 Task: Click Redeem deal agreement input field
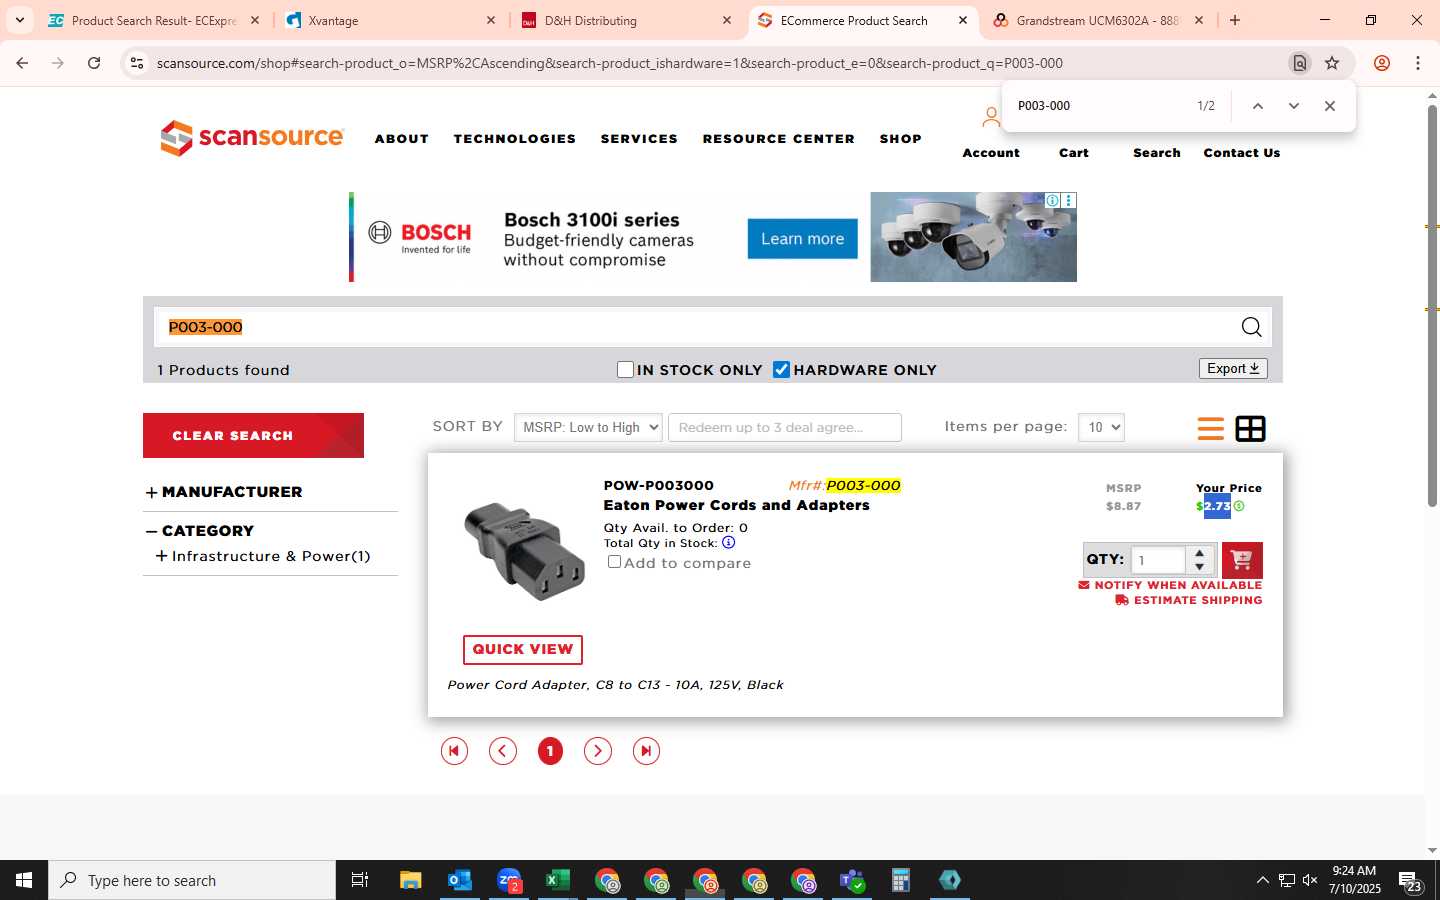click(785, 427)
